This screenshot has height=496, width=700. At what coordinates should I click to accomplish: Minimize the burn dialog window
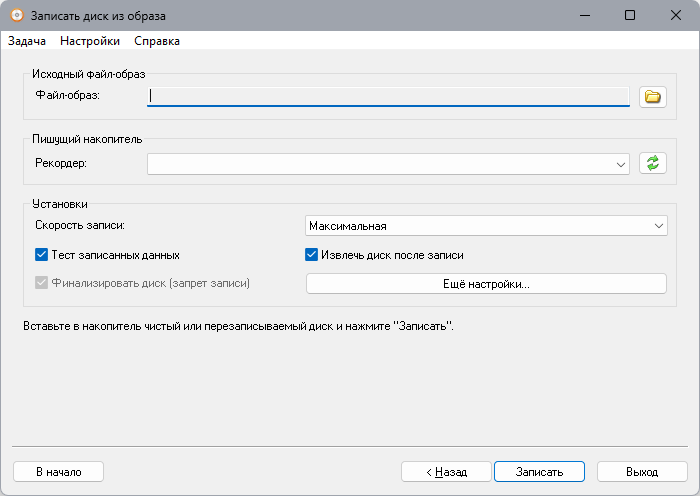tap(585, 15)
